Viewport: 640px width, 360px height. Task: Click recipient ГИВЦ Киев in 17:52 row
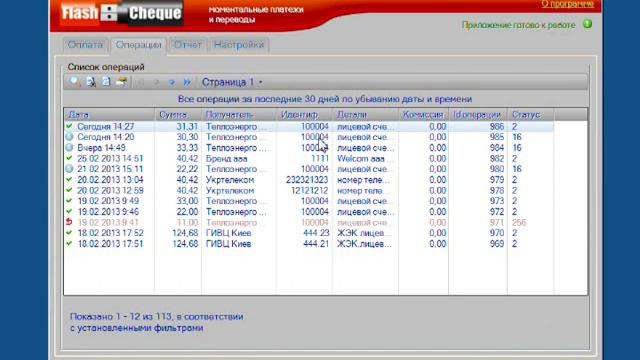click(x=228, y=233)
